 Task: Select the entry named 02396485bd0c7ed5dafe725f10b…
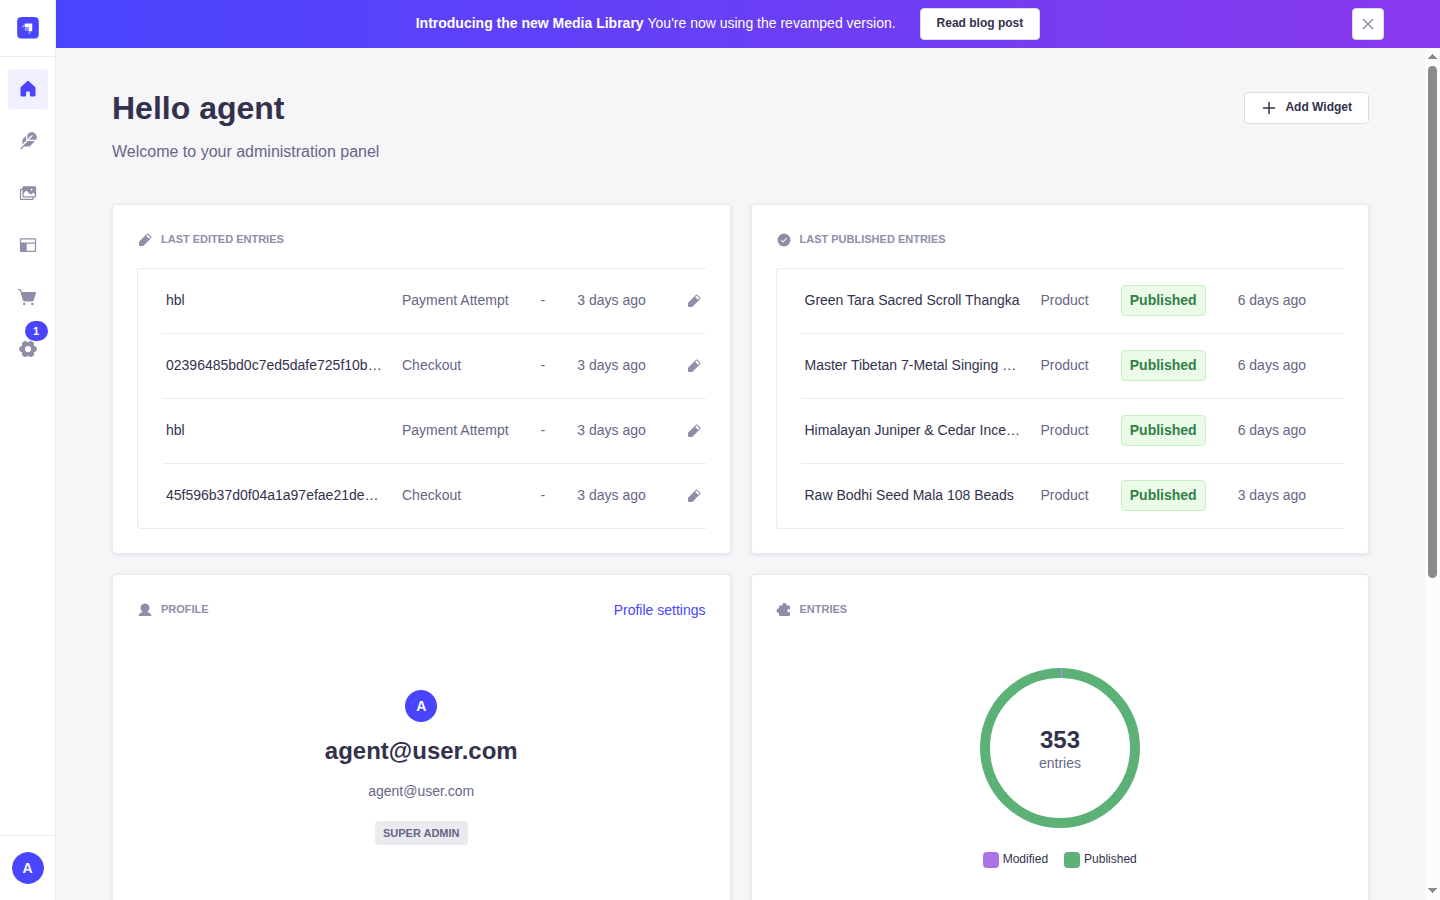point(274,365)
